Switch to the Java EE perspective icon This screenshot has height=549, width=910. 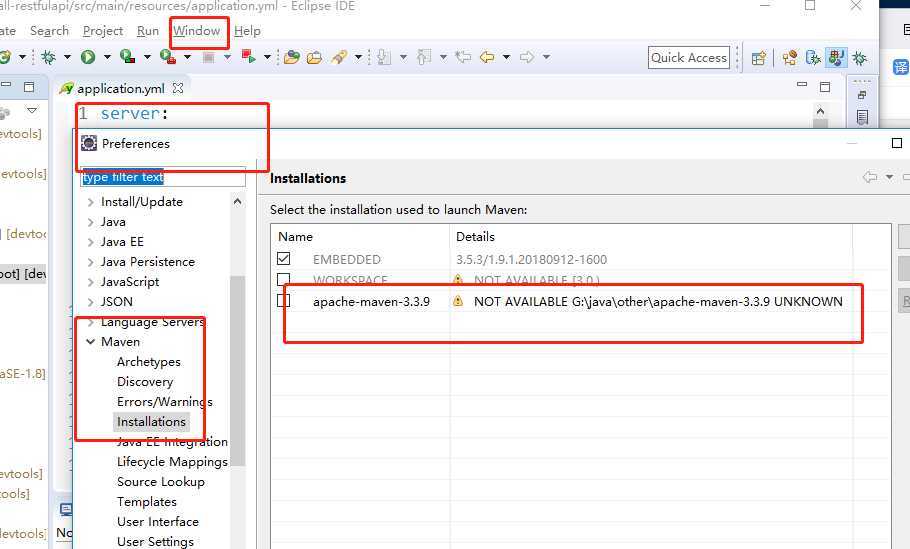[789, 58]
